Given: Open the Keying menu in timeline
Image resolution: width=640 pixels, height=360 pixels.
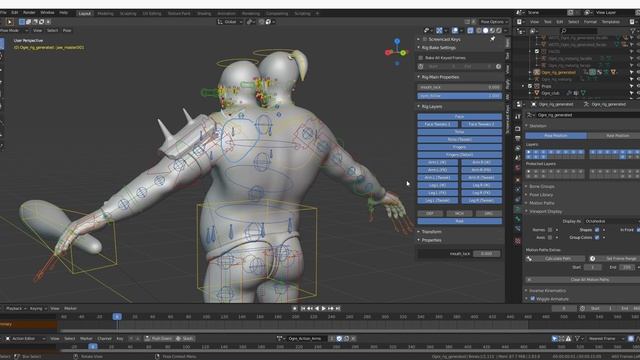Looking at the screenshot, I should tap(38, 309).
